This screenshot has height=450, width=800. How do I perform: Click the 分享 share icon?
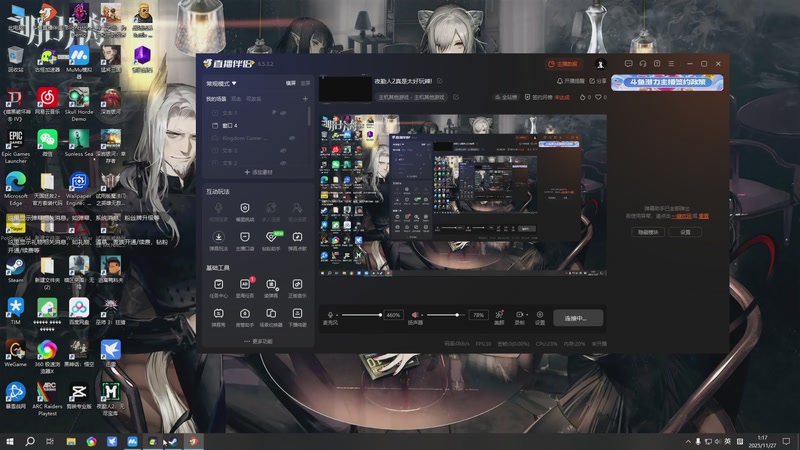pyautogui.click(x=597, y=81)
